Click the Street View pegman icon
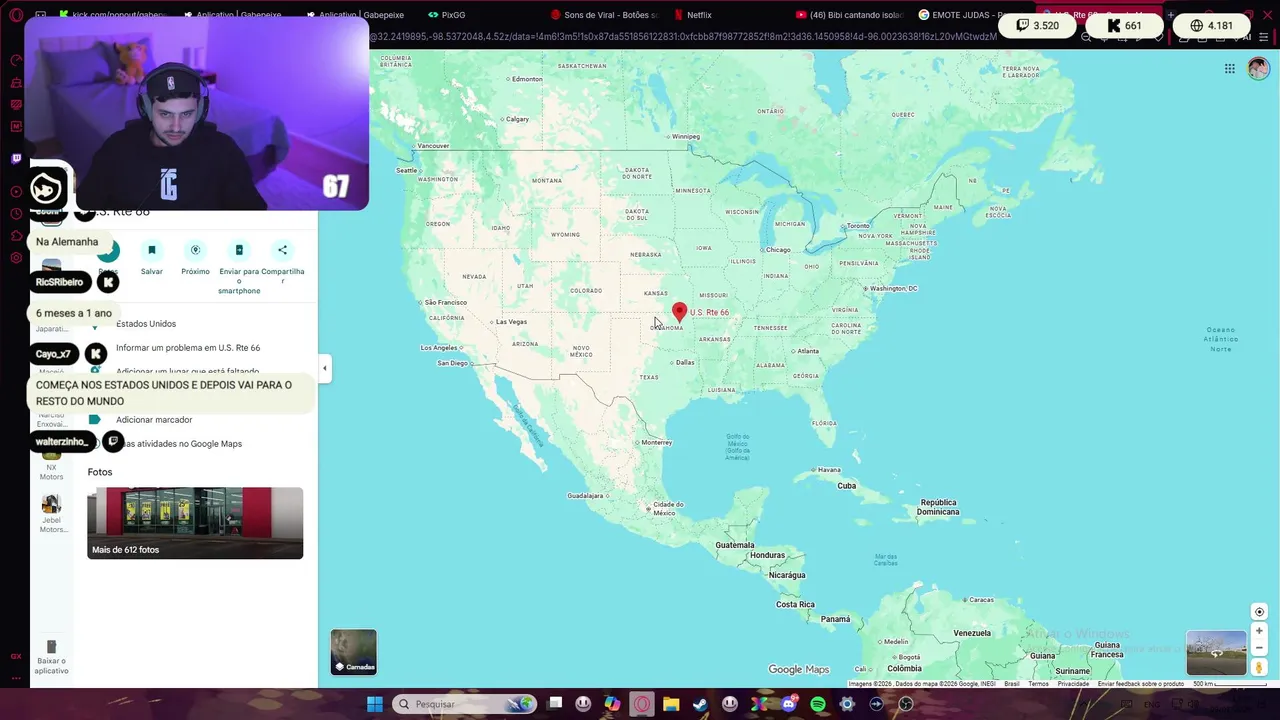 (1259, 667)
